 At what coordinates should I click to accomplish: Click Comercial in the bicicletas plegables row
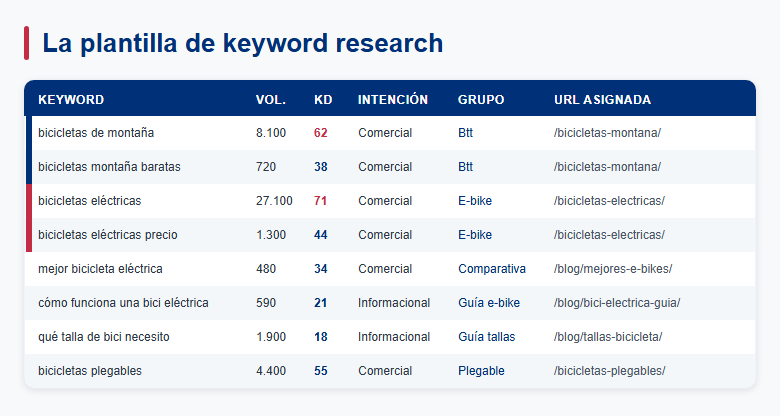385,371
